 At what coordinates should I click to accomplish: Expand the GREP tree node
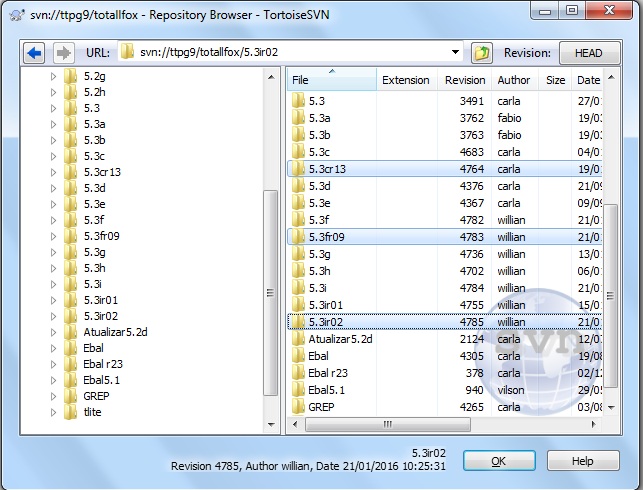coord(53,396)
